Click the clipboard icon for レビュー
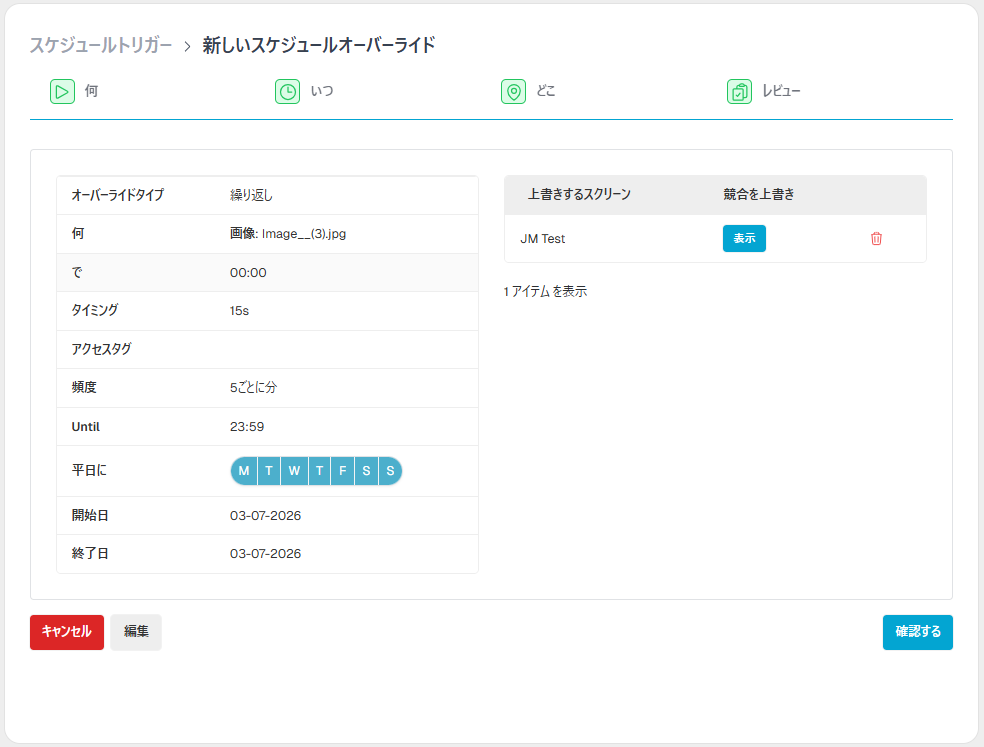The width and height of the screenshot is (984, 747). point(739,92)
